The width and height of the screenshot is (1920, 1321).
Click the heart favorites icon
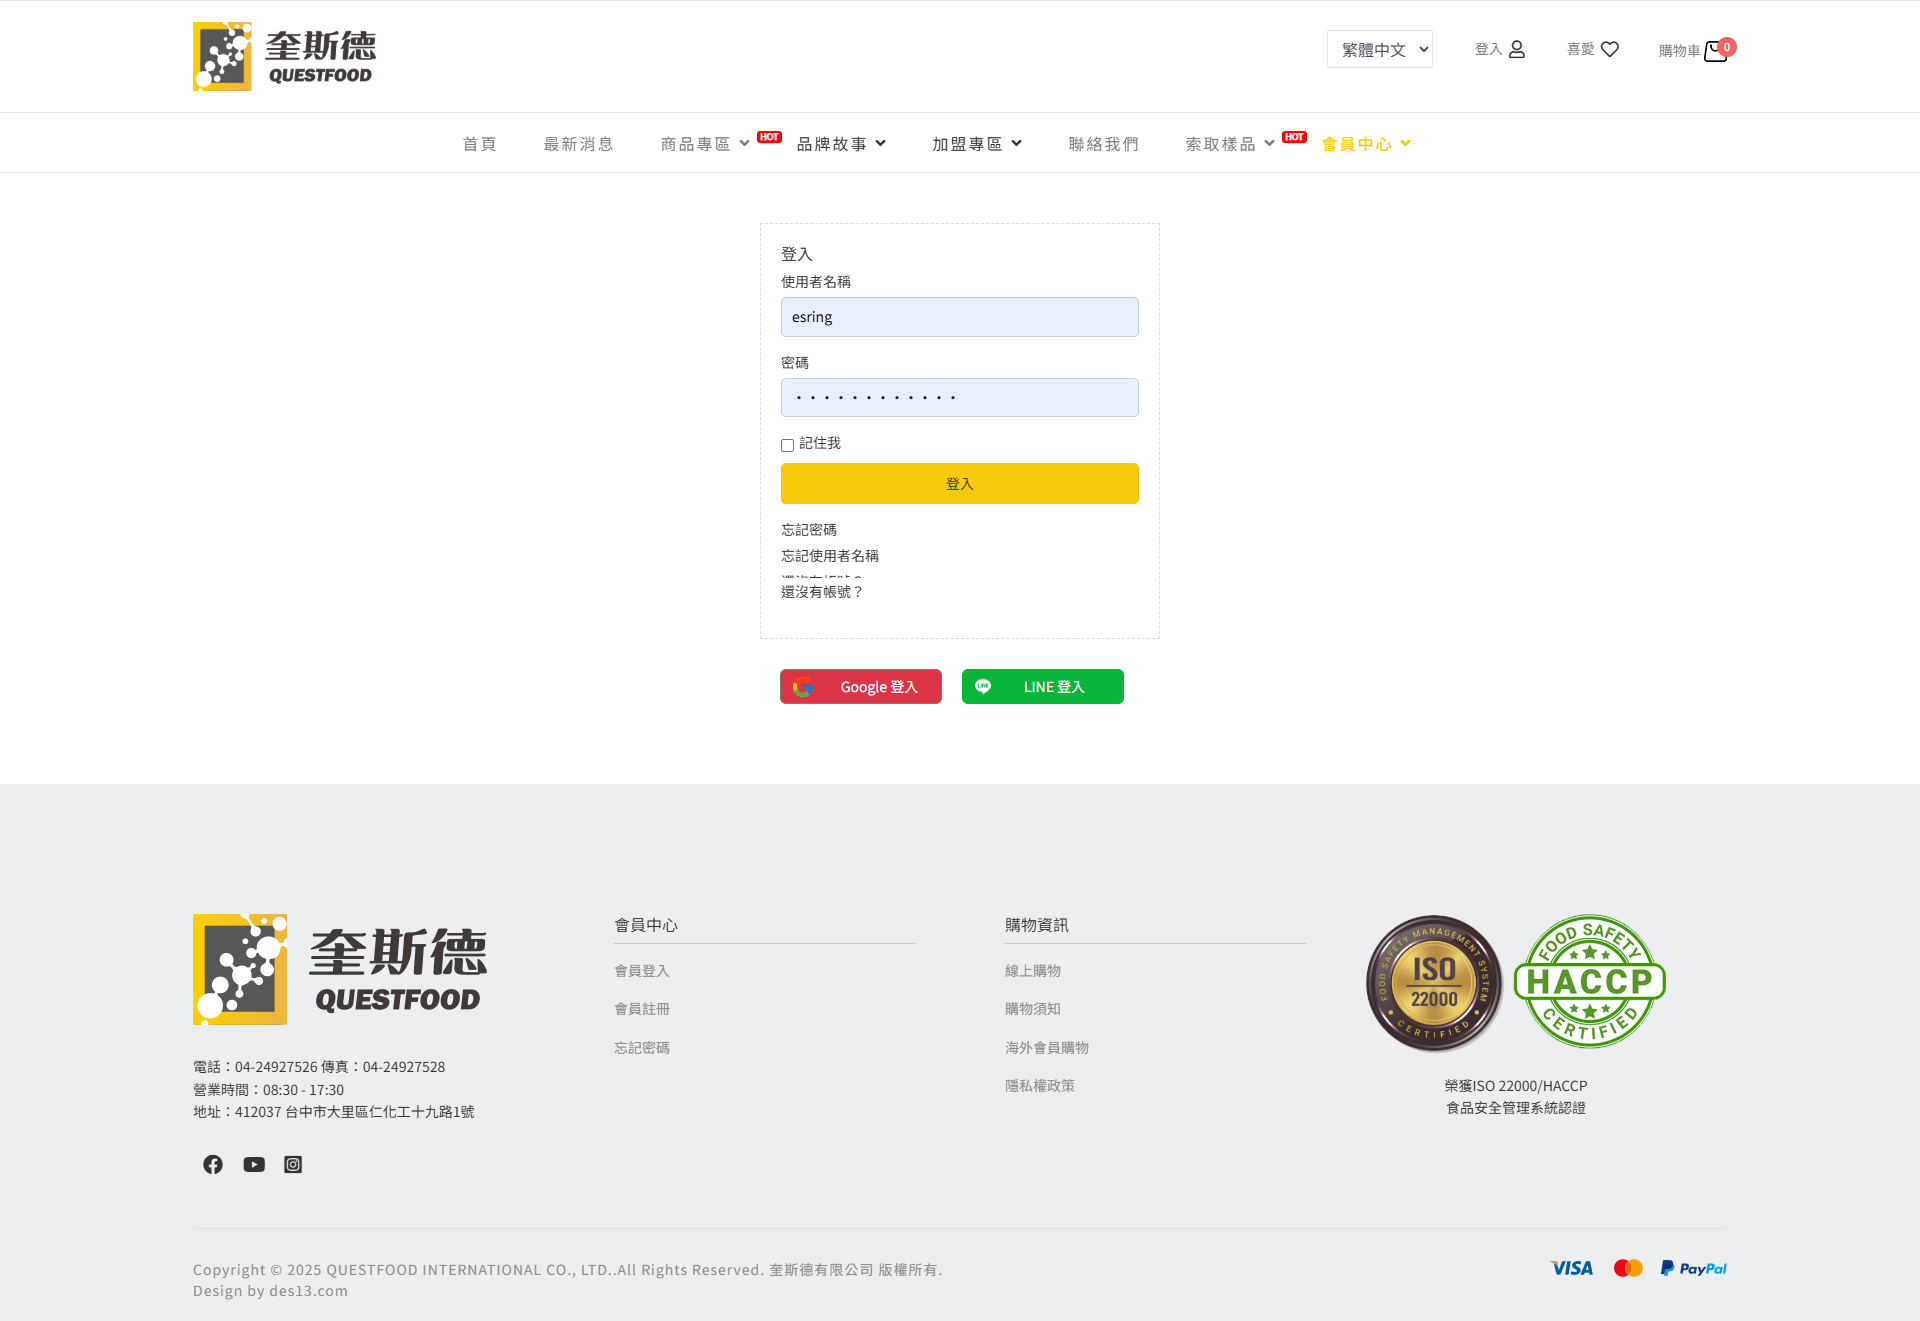(1609, 49)
